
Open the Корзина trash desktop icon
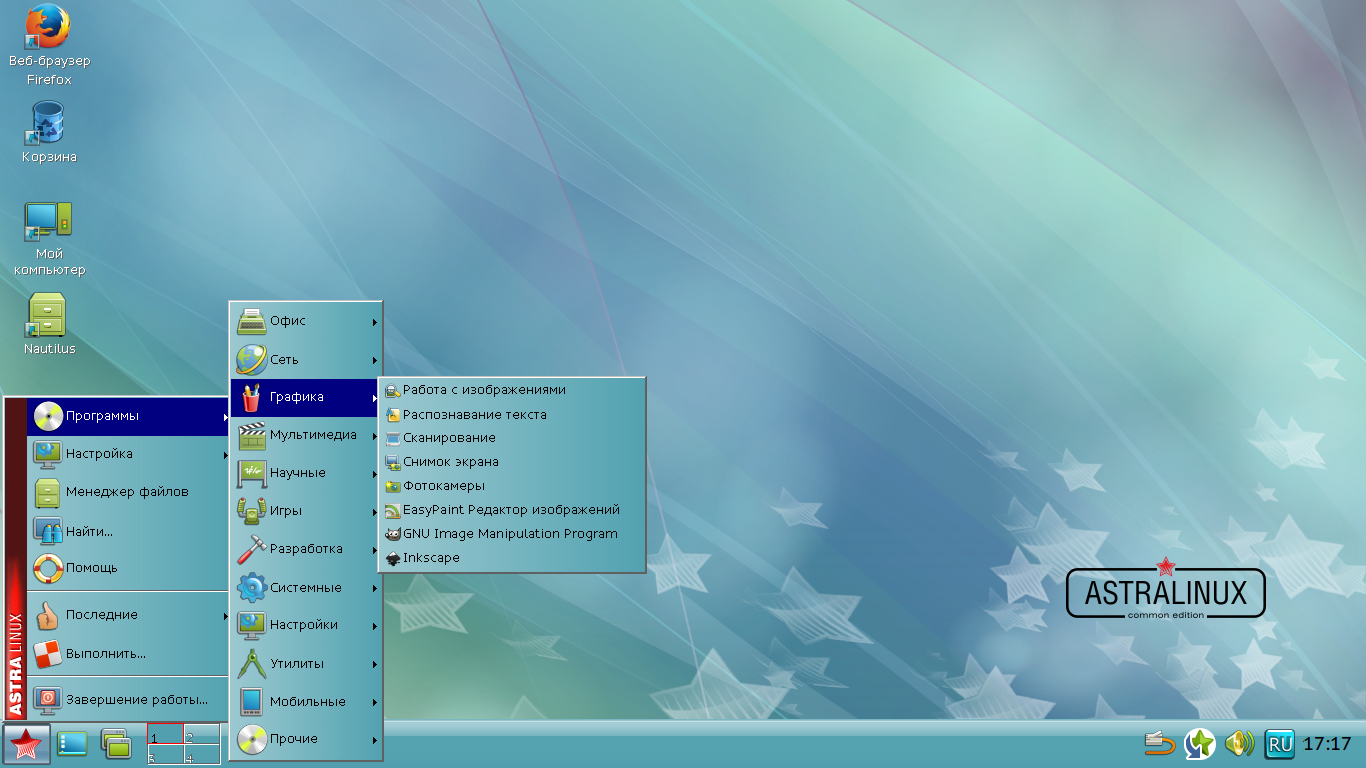pyautogui.click(x=48, y=124)
